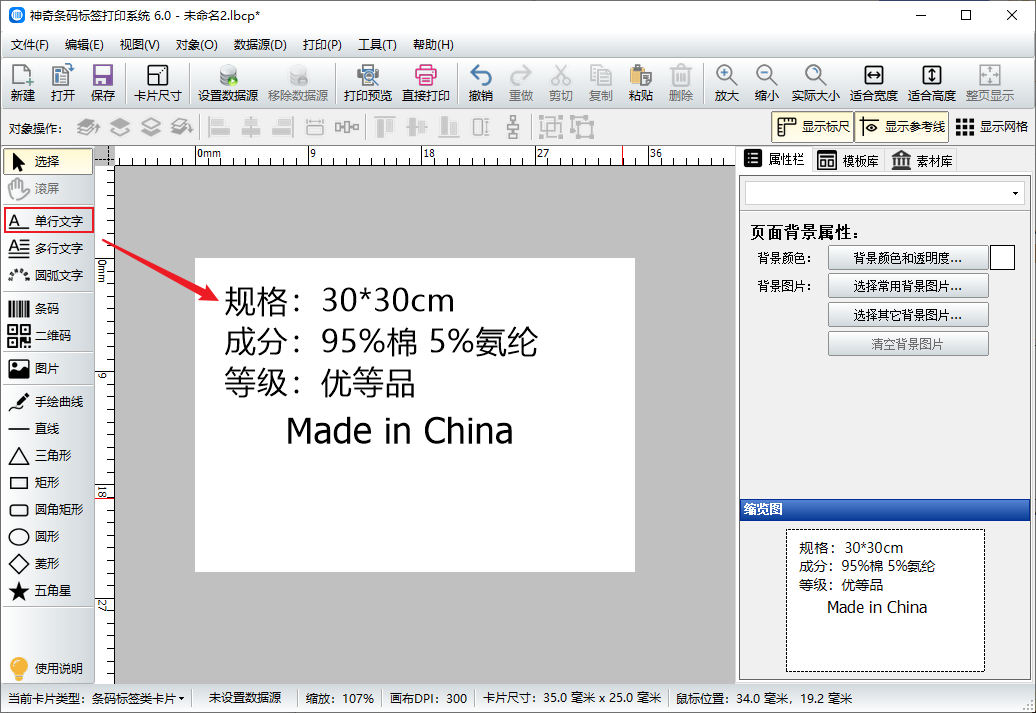Click the 删除 trash icon
The image size is (1036, 713).
(681, 83)
